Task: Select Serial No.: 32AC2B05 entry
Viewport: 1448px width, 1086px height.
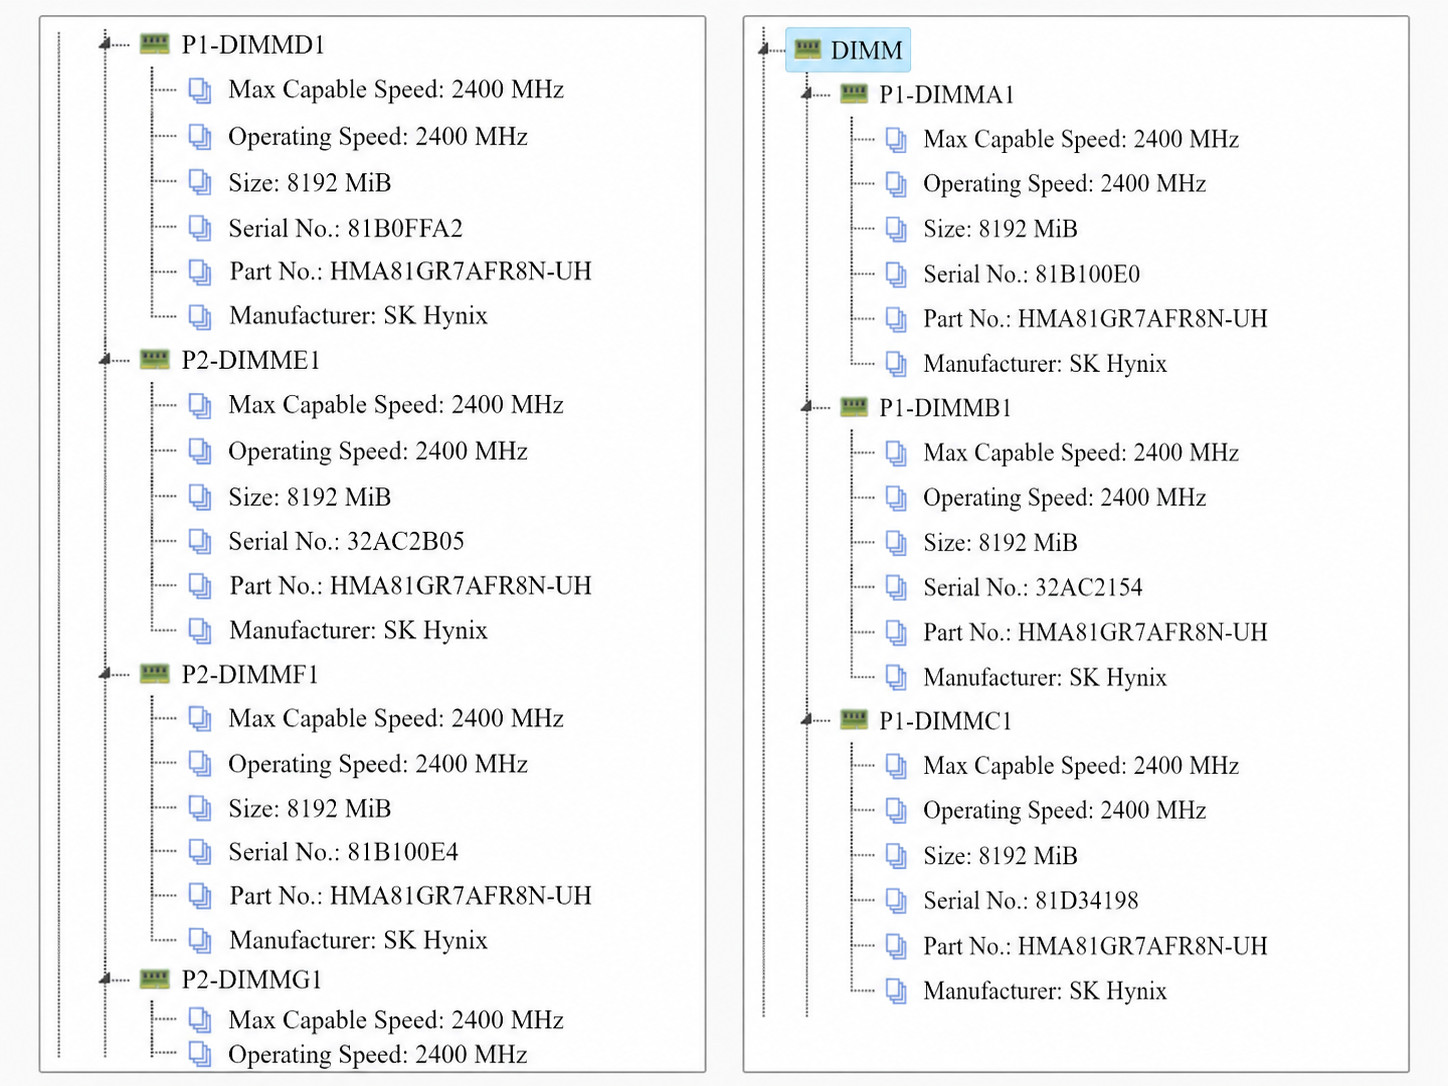Action: [346, 541]
